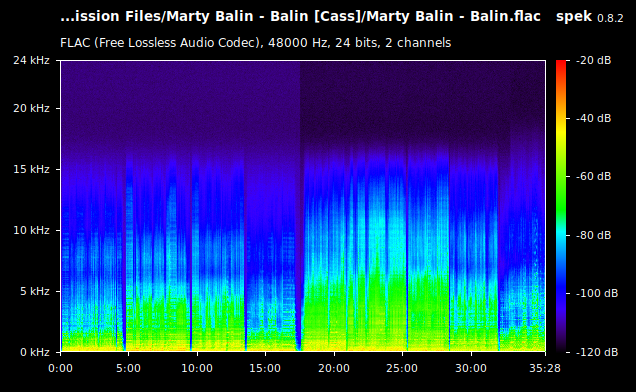This screenshot has width=636, height=392.
Task: Click the spek program name text
Action: (x=574, y=17)
